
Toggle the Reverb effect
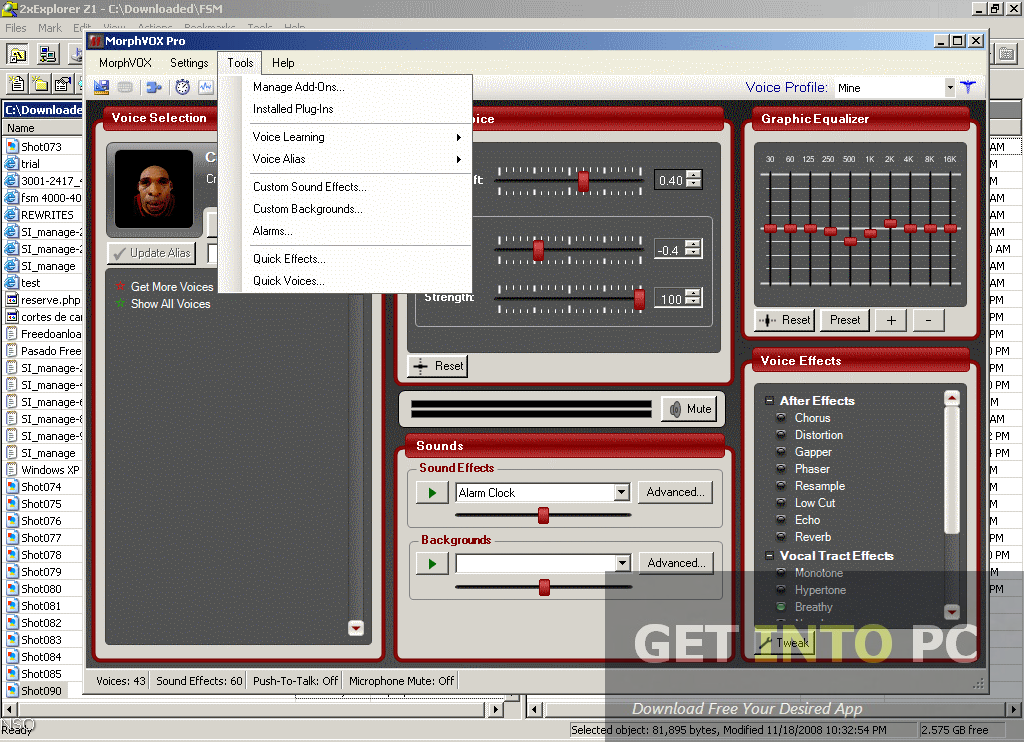click(x=780, y=536)
